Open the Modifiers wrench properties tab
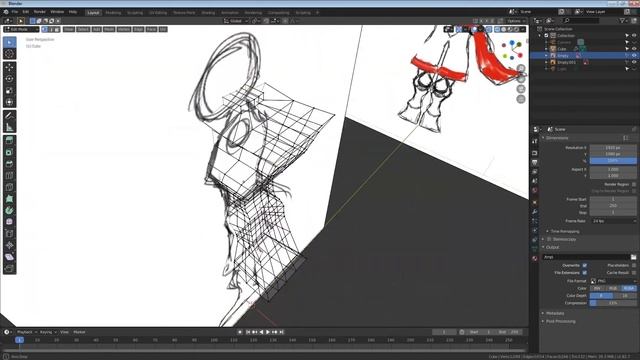640x360 pixels. [535, 212]
